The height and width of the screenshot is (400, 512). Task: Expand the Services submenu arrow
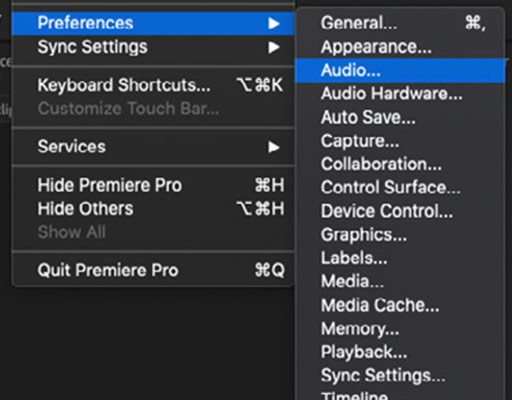tap(274, 147)
